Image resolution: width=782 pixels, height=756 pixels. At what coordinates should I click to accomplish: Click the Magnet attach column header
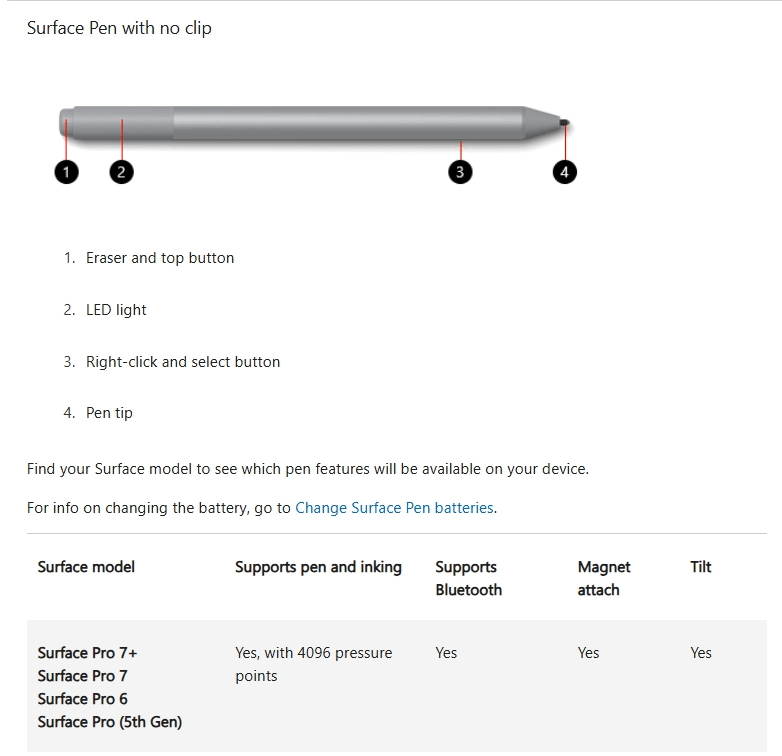tap(604, 578)
